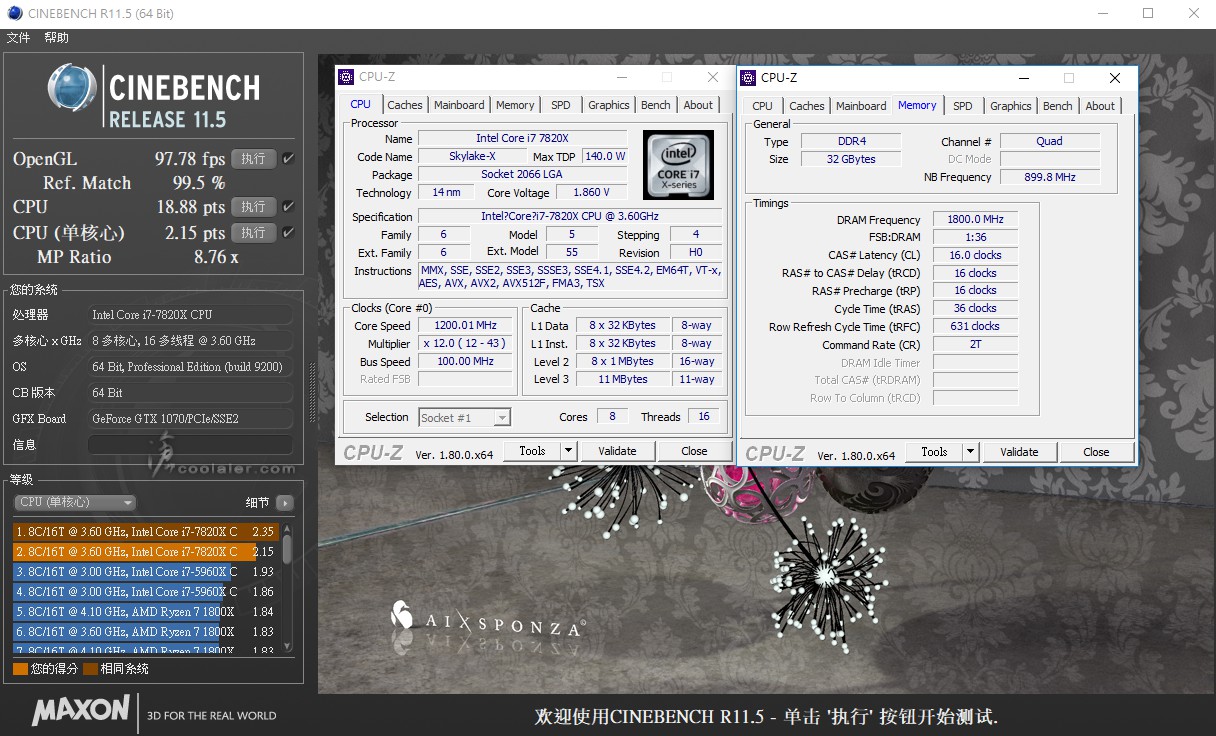Click the Intel Core i7 X-series logo
This screenshot has height=736, width=1216.
coord(678,165)
